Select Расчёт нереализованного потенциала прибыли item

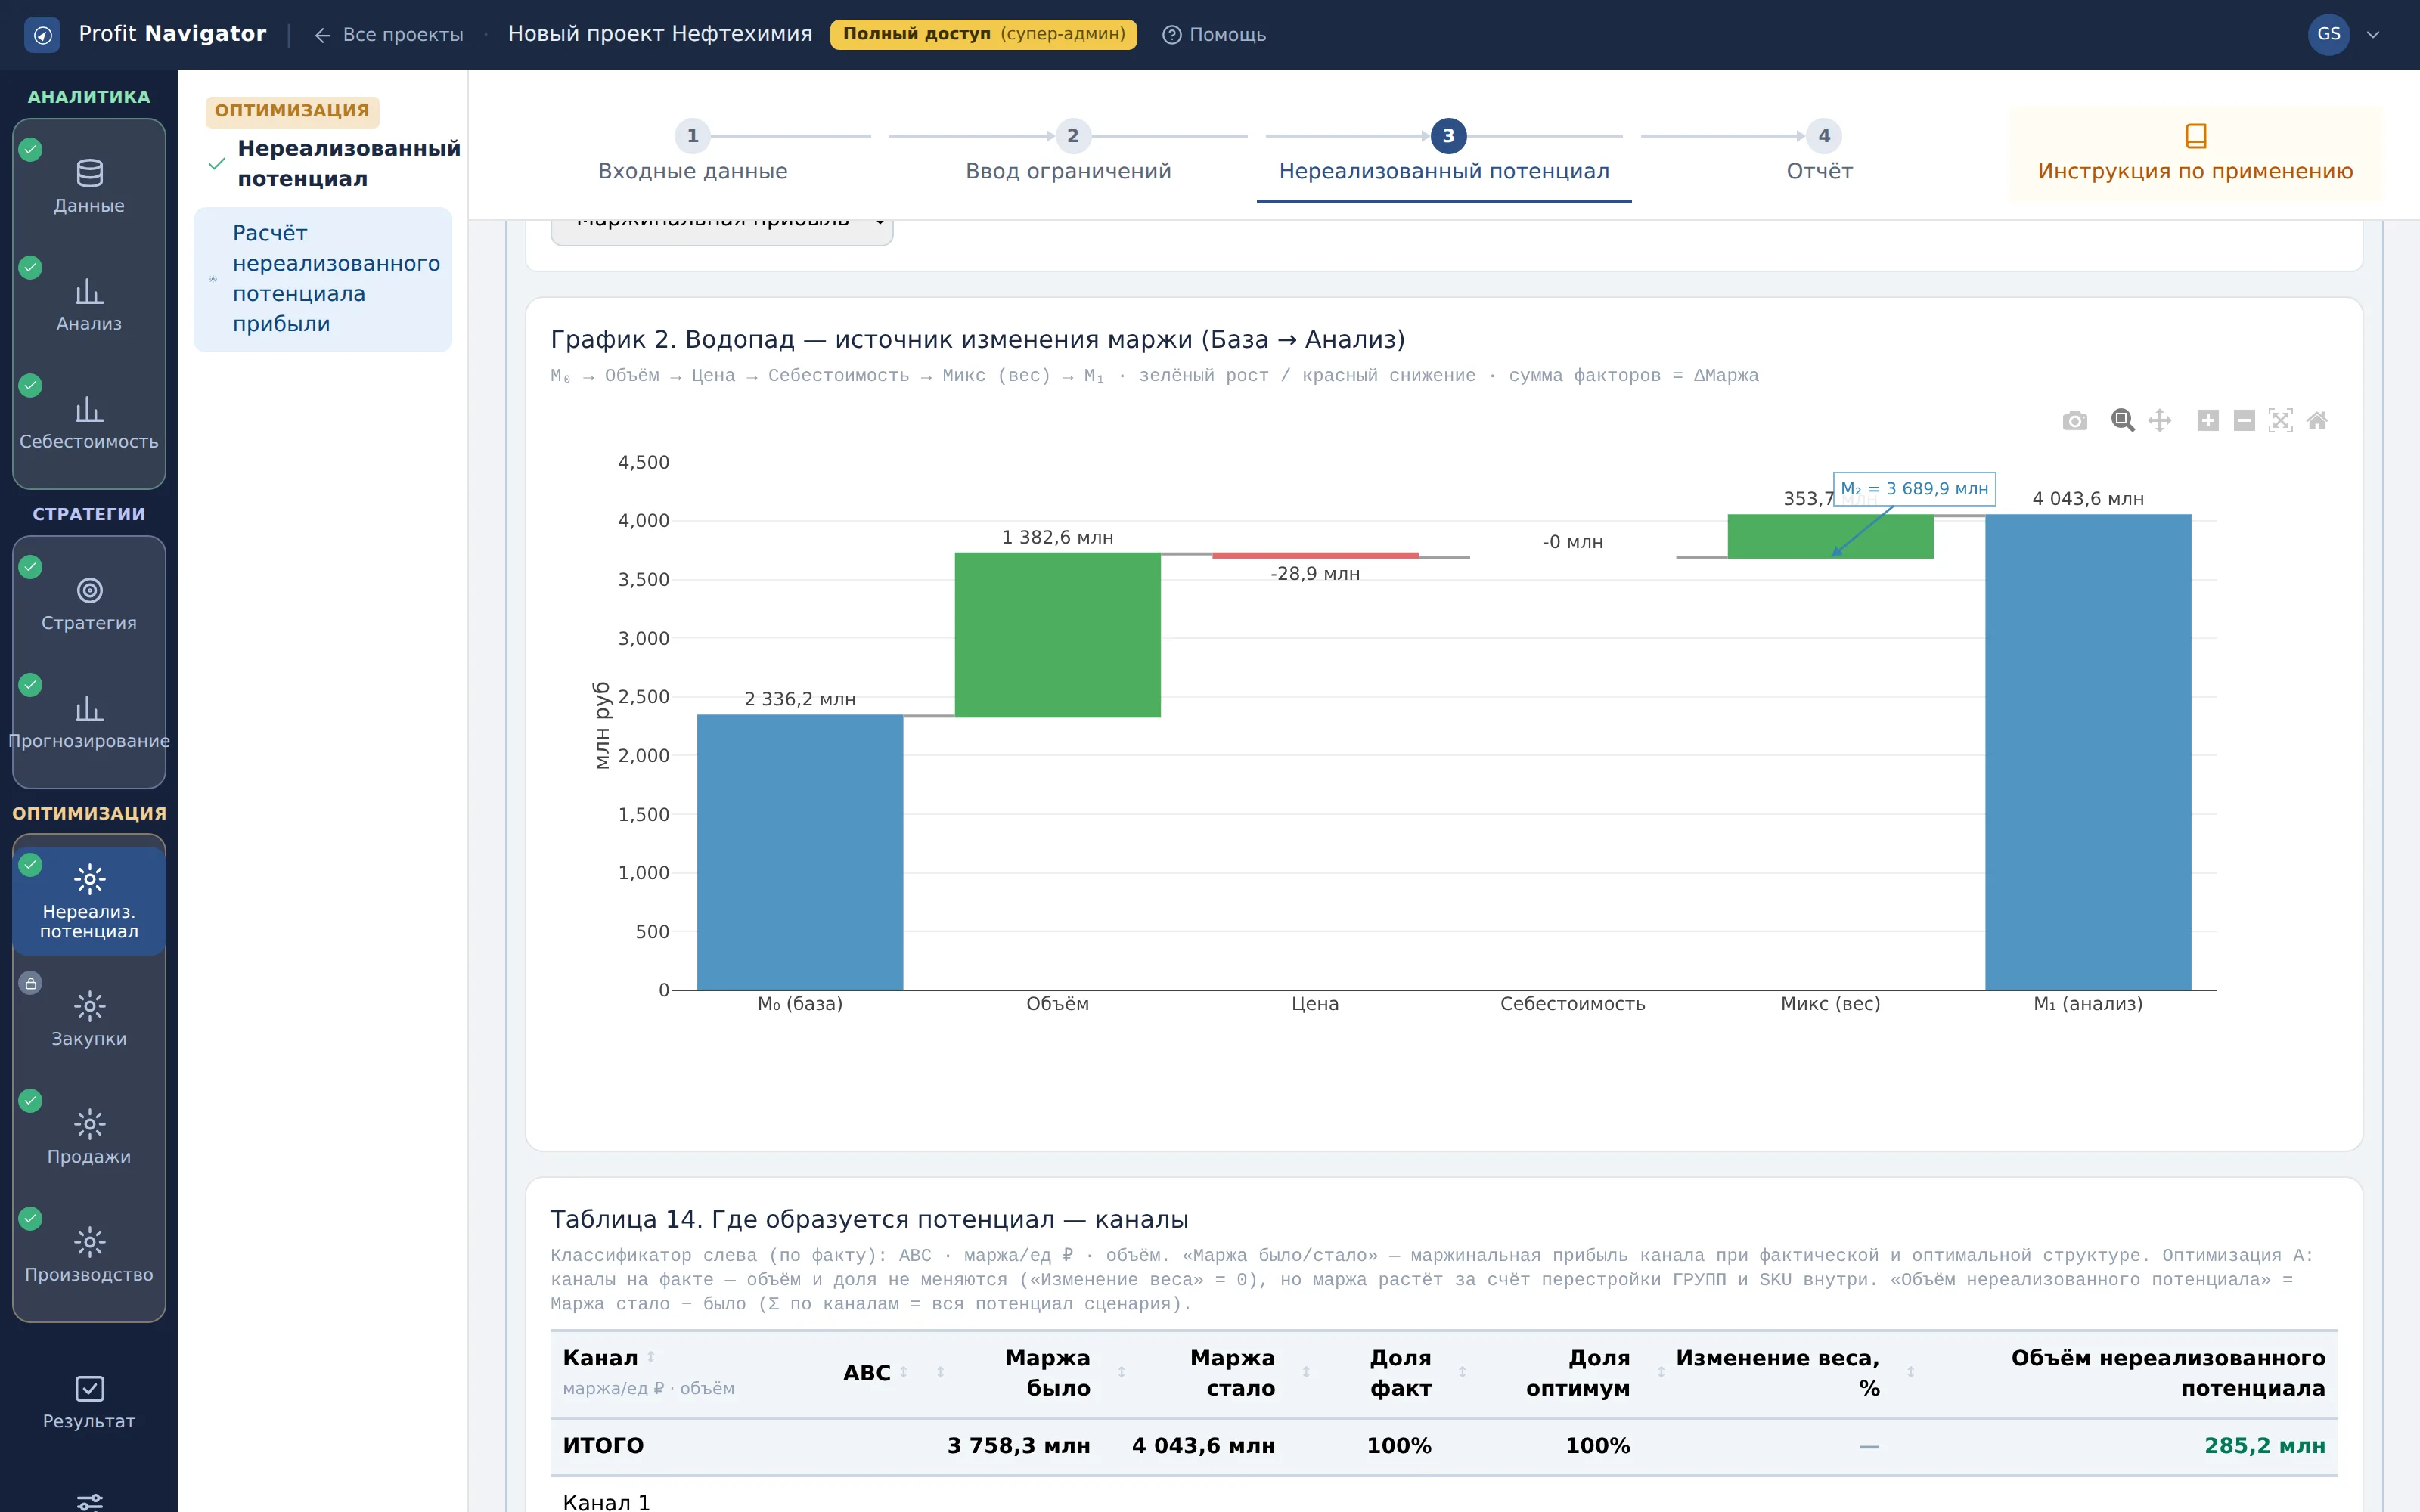[x=323, y=279]
